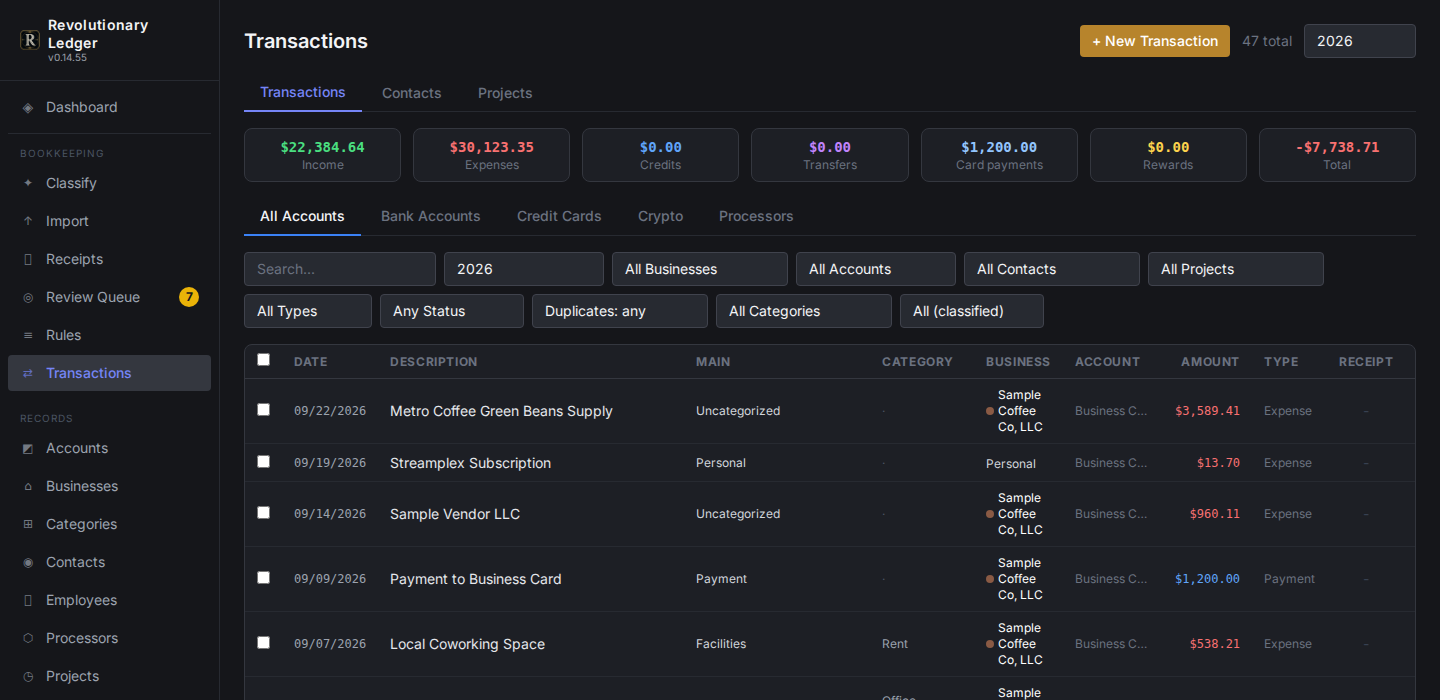
Task: Click the Review Queue icon
Action: pyautogui.click(x=28, y=297)
